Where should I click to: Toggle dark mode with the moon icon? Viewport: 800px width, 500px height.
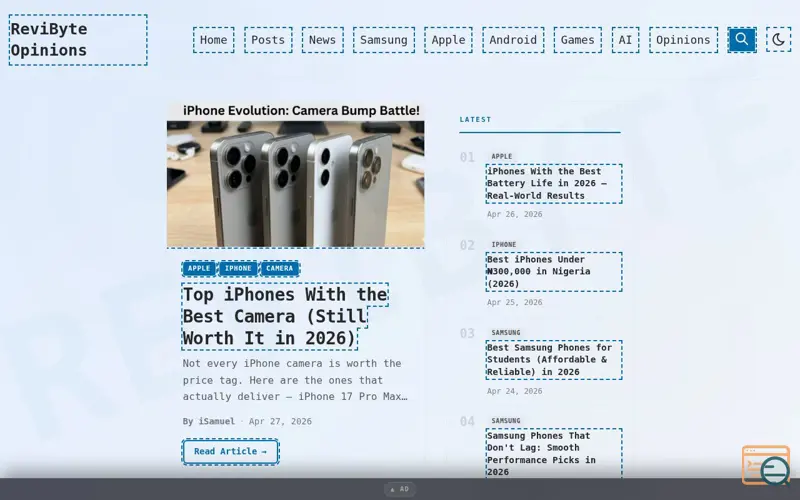[778, 40]
